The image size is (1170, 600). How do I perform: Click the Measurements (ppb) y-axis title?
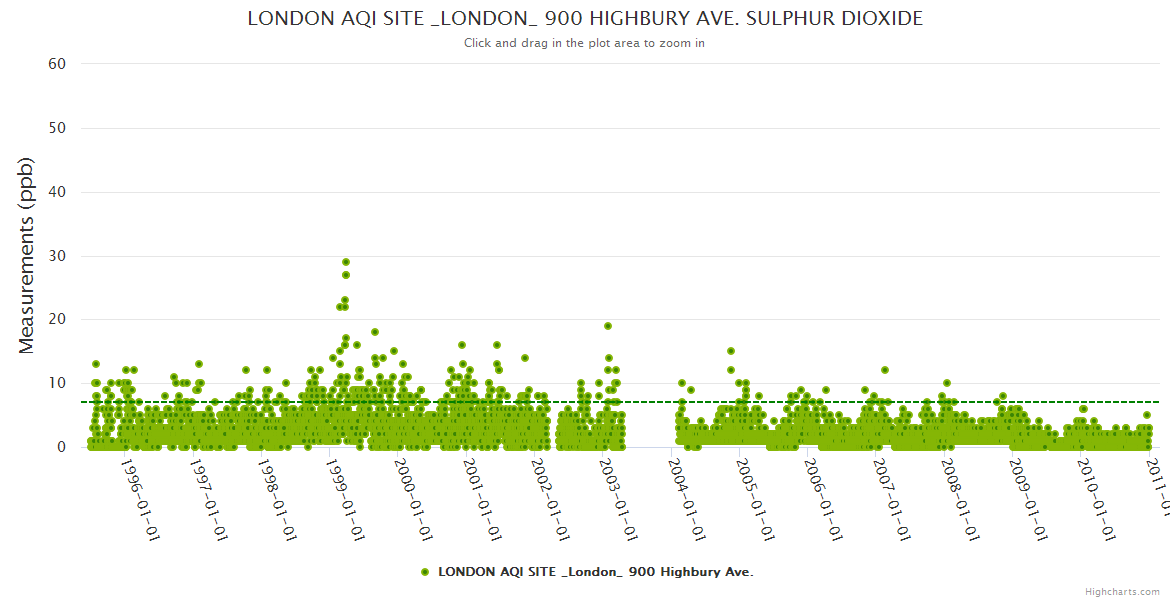coord(27,255)
